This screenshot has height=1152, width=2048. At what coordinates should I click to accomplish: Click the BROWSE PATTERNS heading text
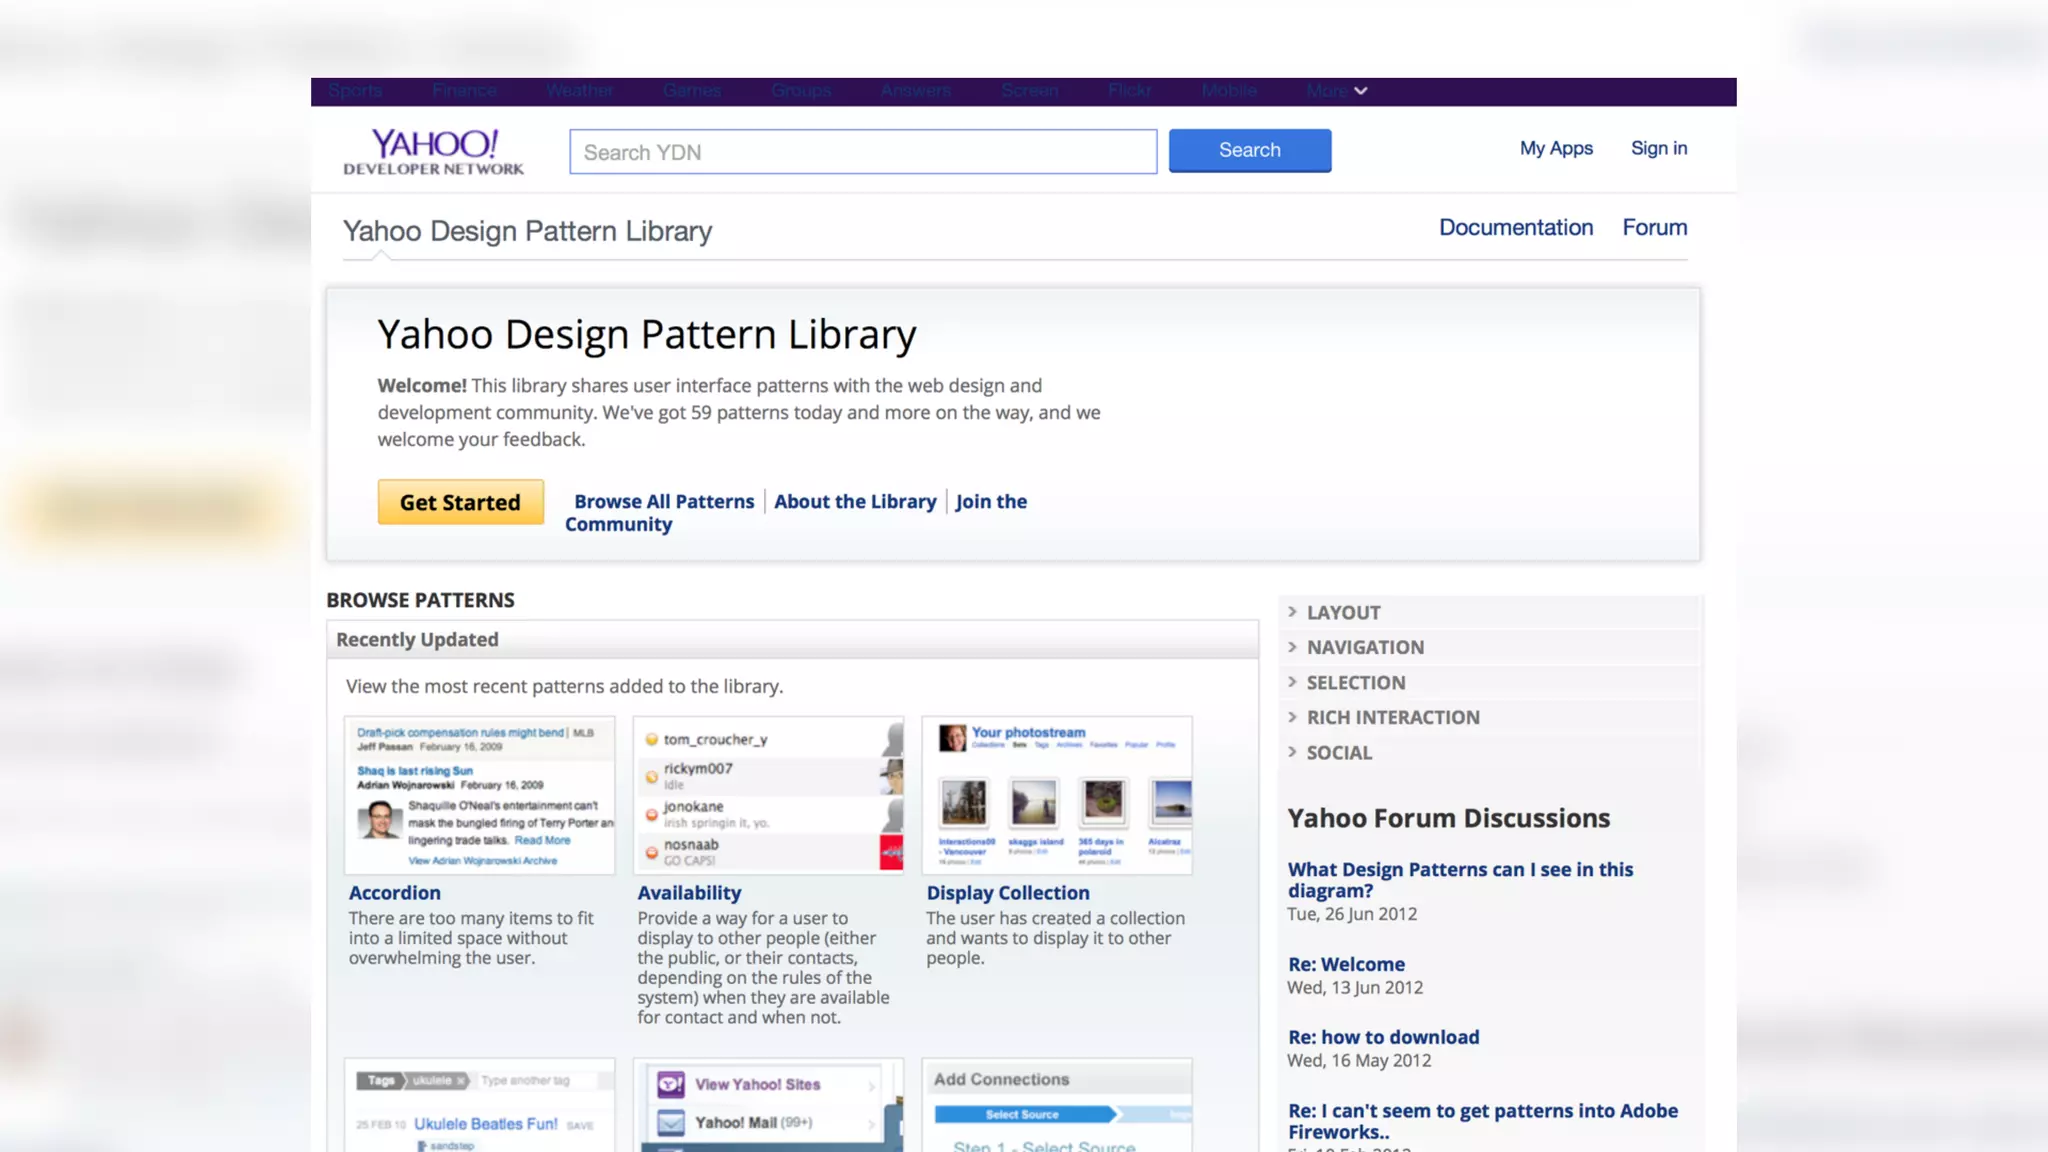420,600
